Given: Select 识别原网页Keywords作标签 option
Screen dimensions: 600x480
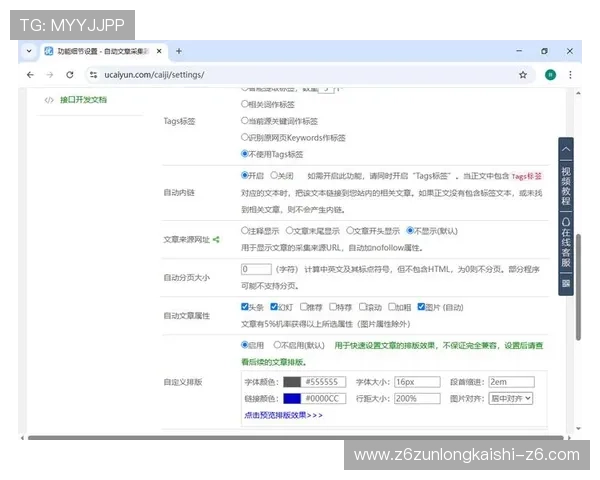Looking at the screenshot, I should [x=245, y=137].
